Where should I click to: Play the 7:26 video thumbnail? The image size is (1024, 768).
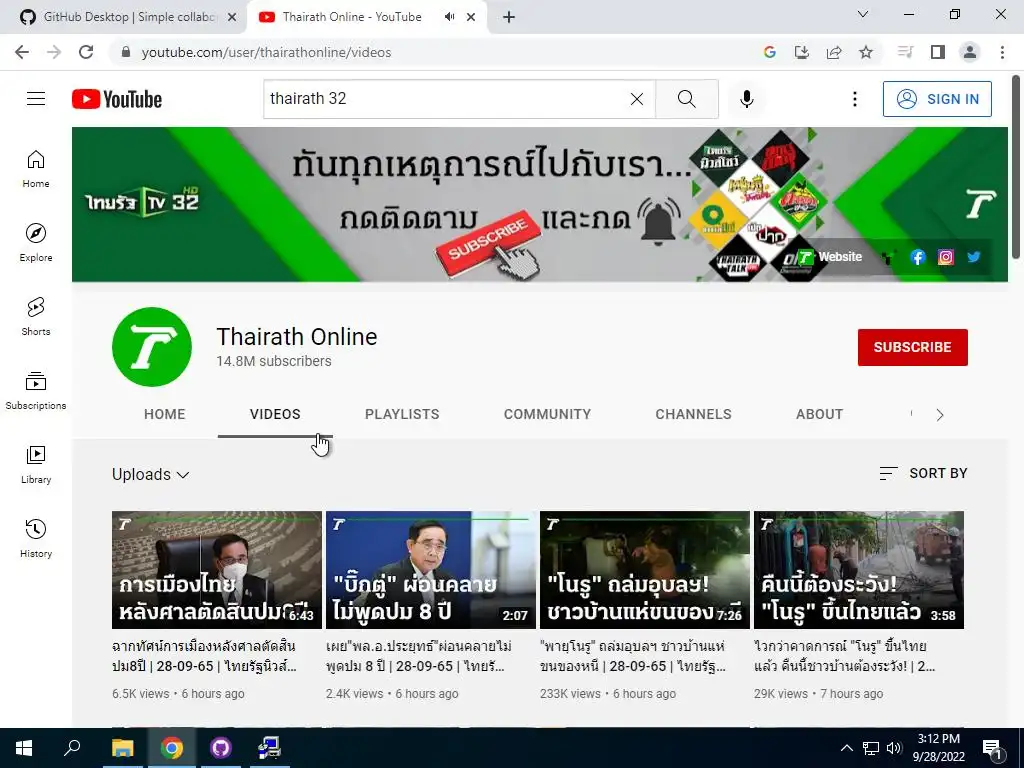(x=645, y=570)
